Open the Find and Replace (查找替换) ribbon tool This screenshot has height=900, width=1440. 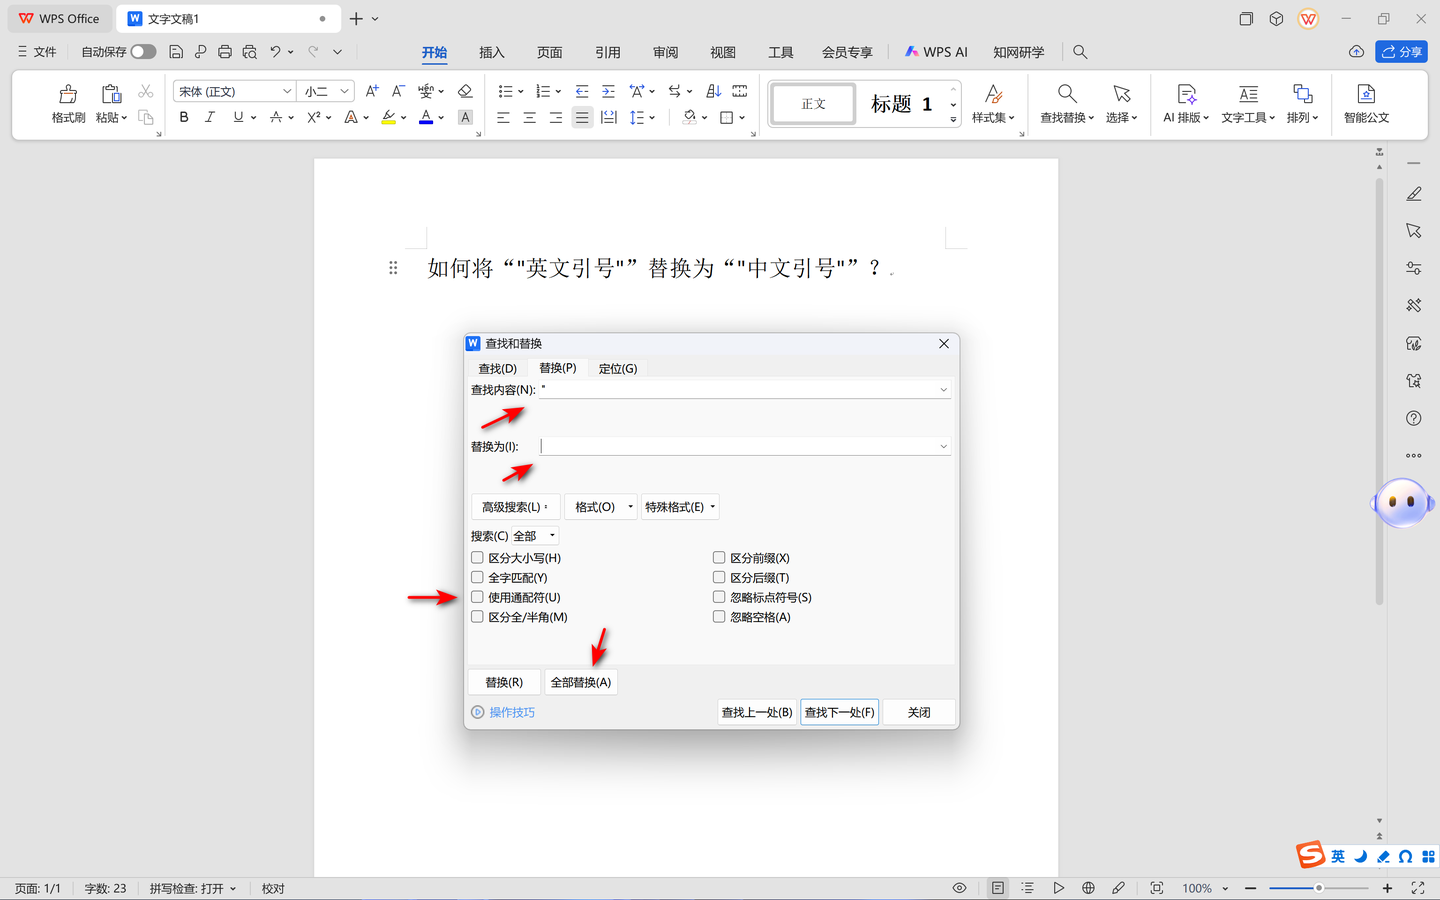point(1067,103)
